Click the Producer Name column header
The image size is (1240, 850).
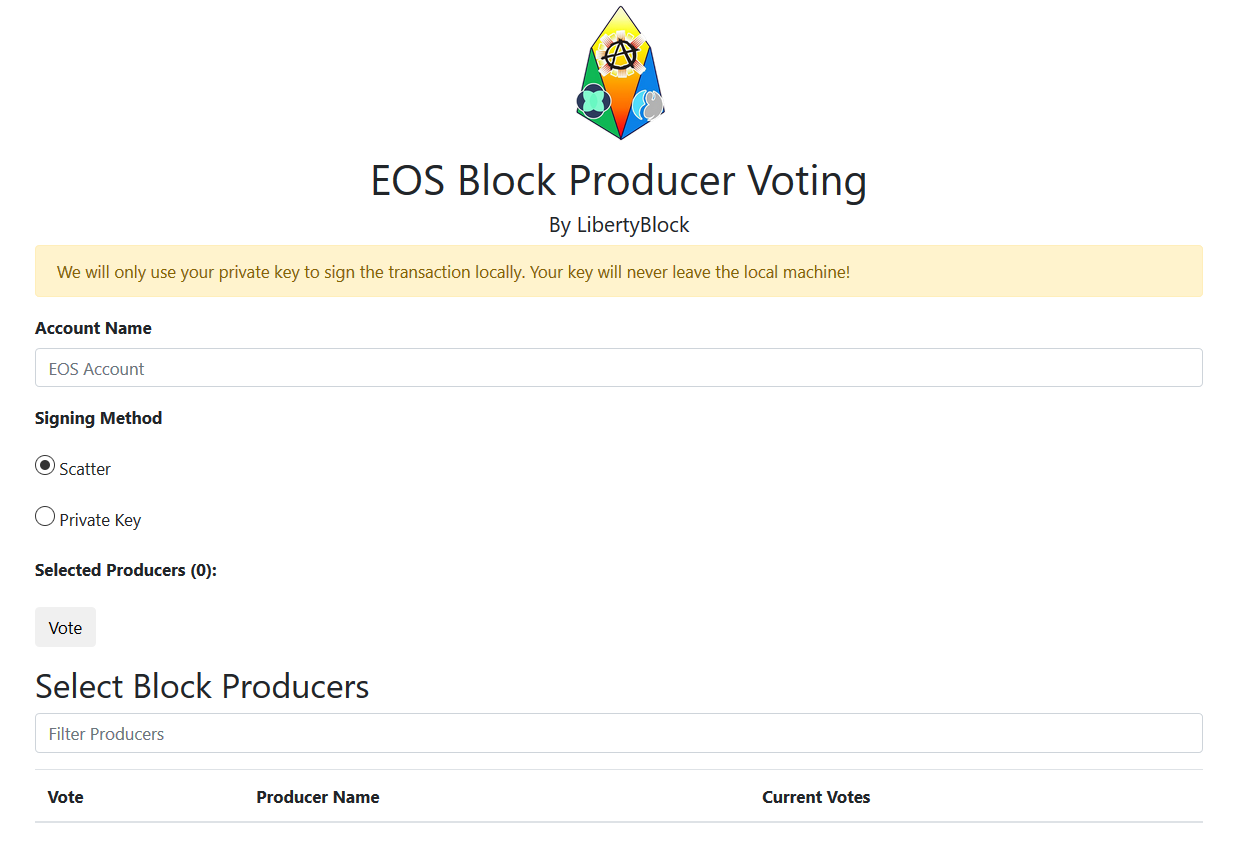pyautogui.click(x=318, y=797)
